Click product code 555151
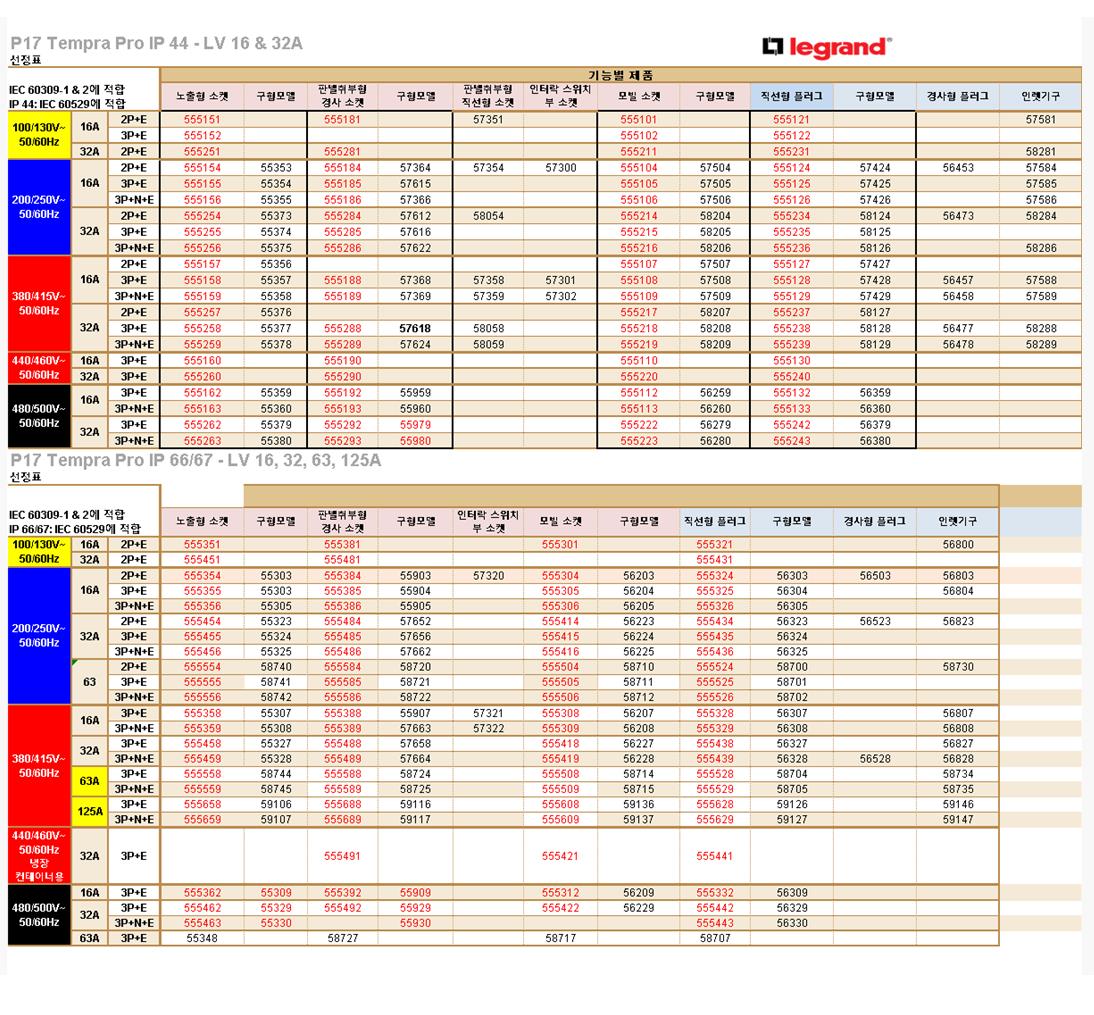Viewport: 1094px width, 1015px height. tap(202, 120)
